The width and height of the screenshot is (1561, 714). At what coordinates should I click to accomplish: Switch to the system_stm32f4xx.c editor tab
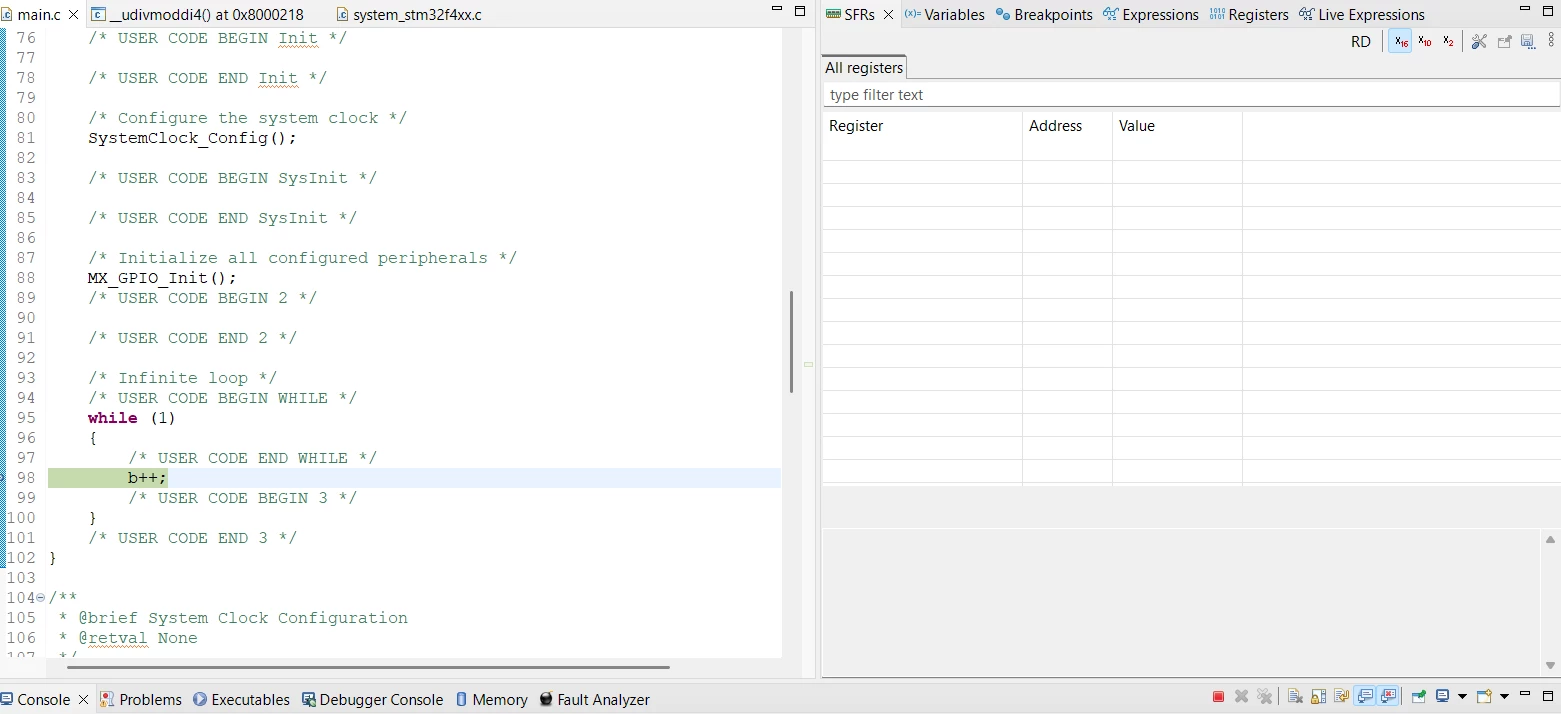point(409,14)
